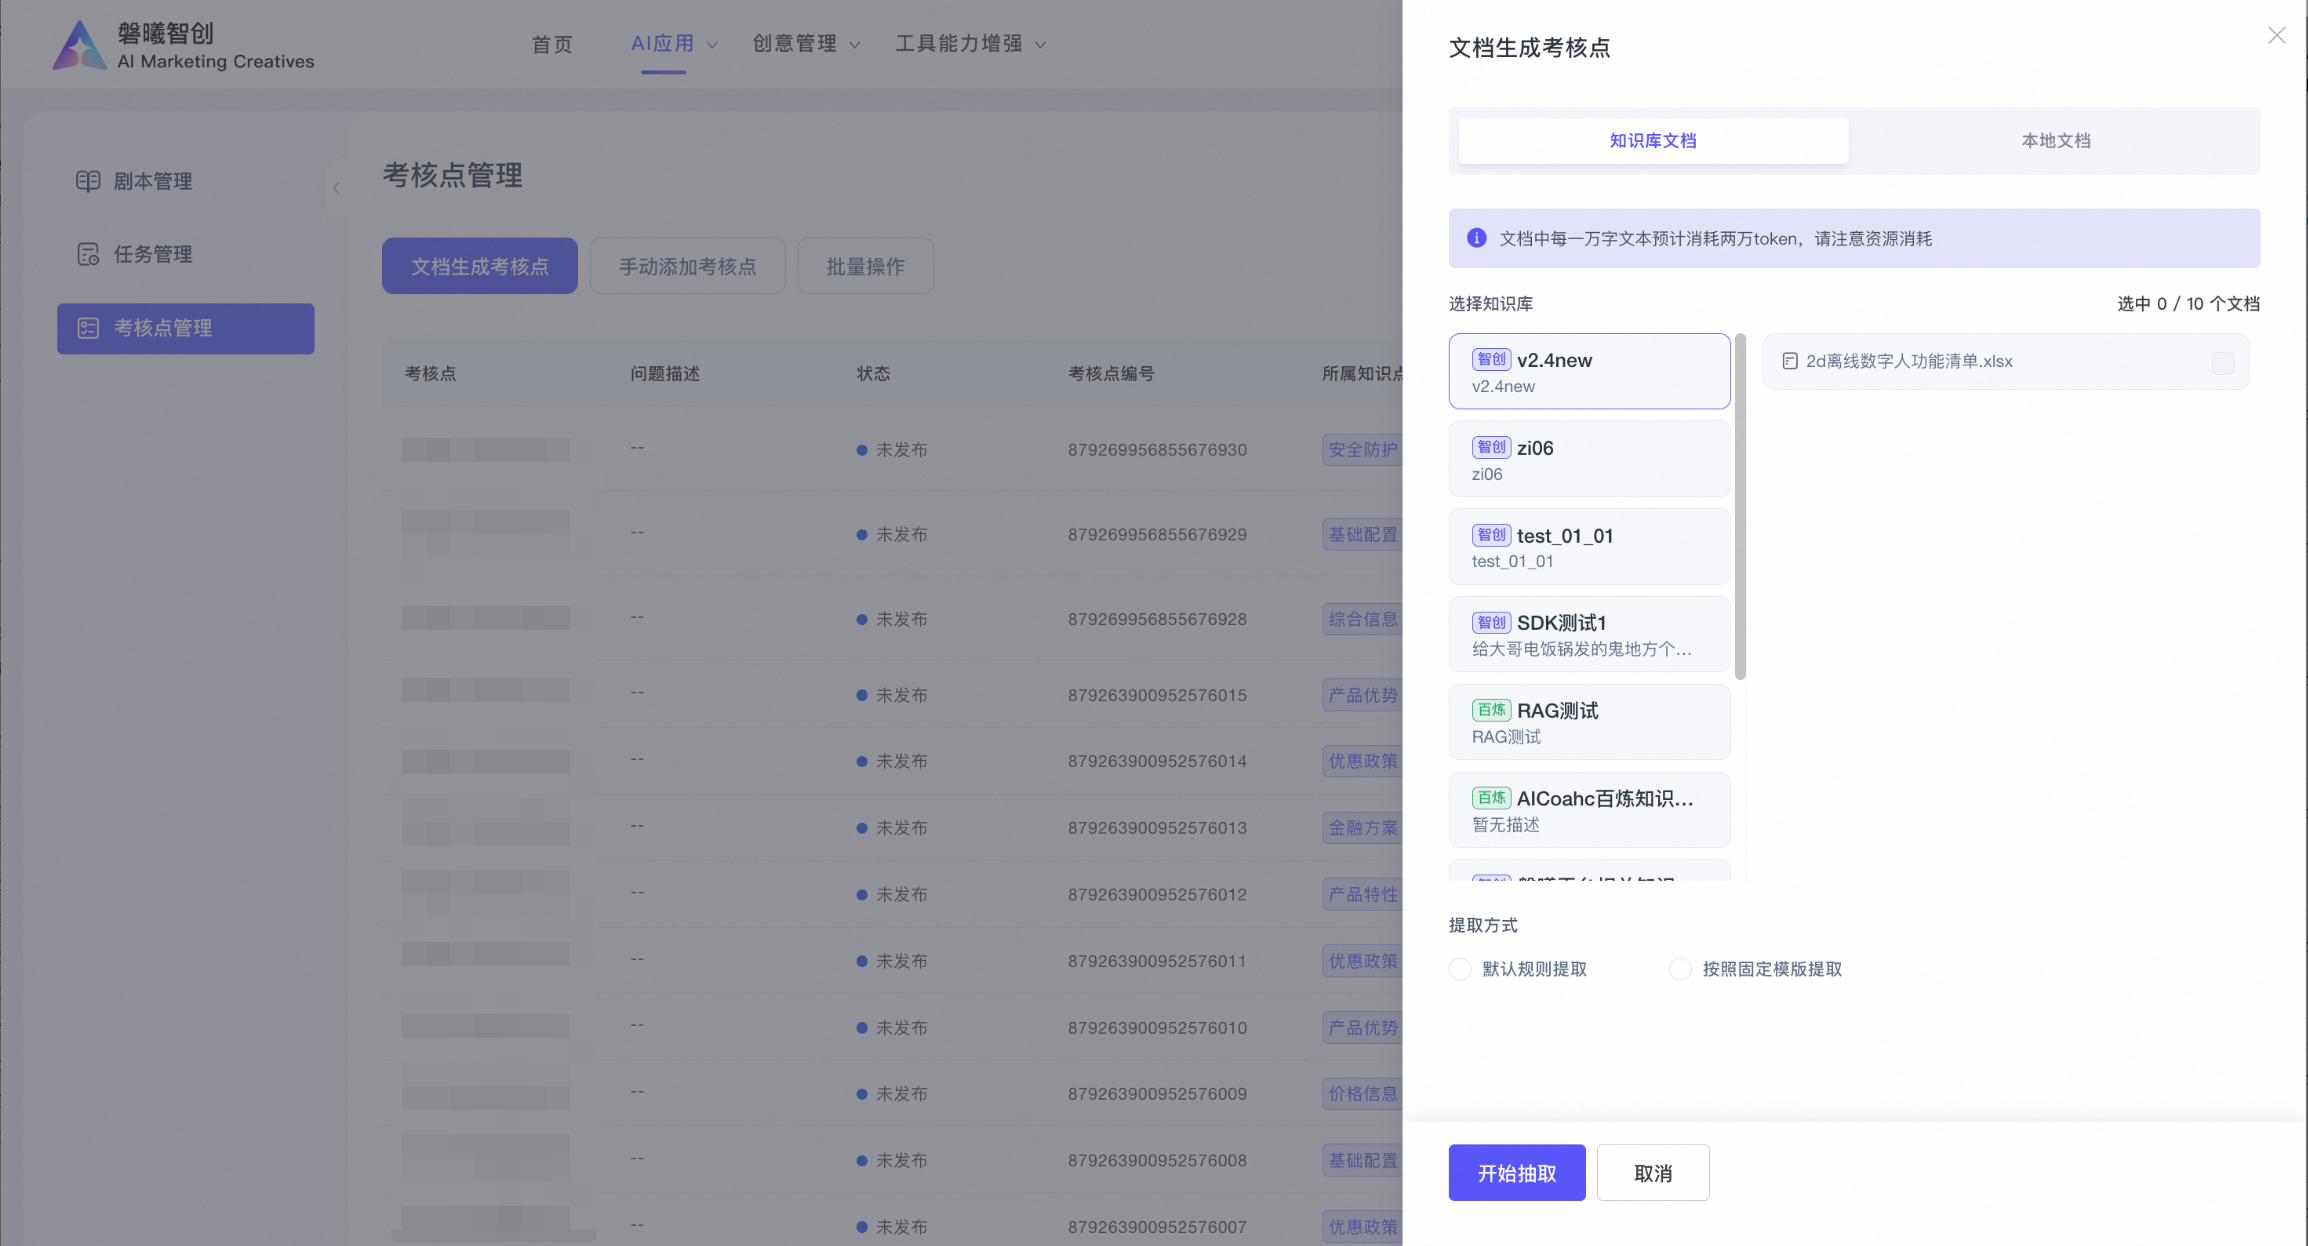Select 默认规则提取 radio option
The image size is (2308, 1246).
(1460, 969)
